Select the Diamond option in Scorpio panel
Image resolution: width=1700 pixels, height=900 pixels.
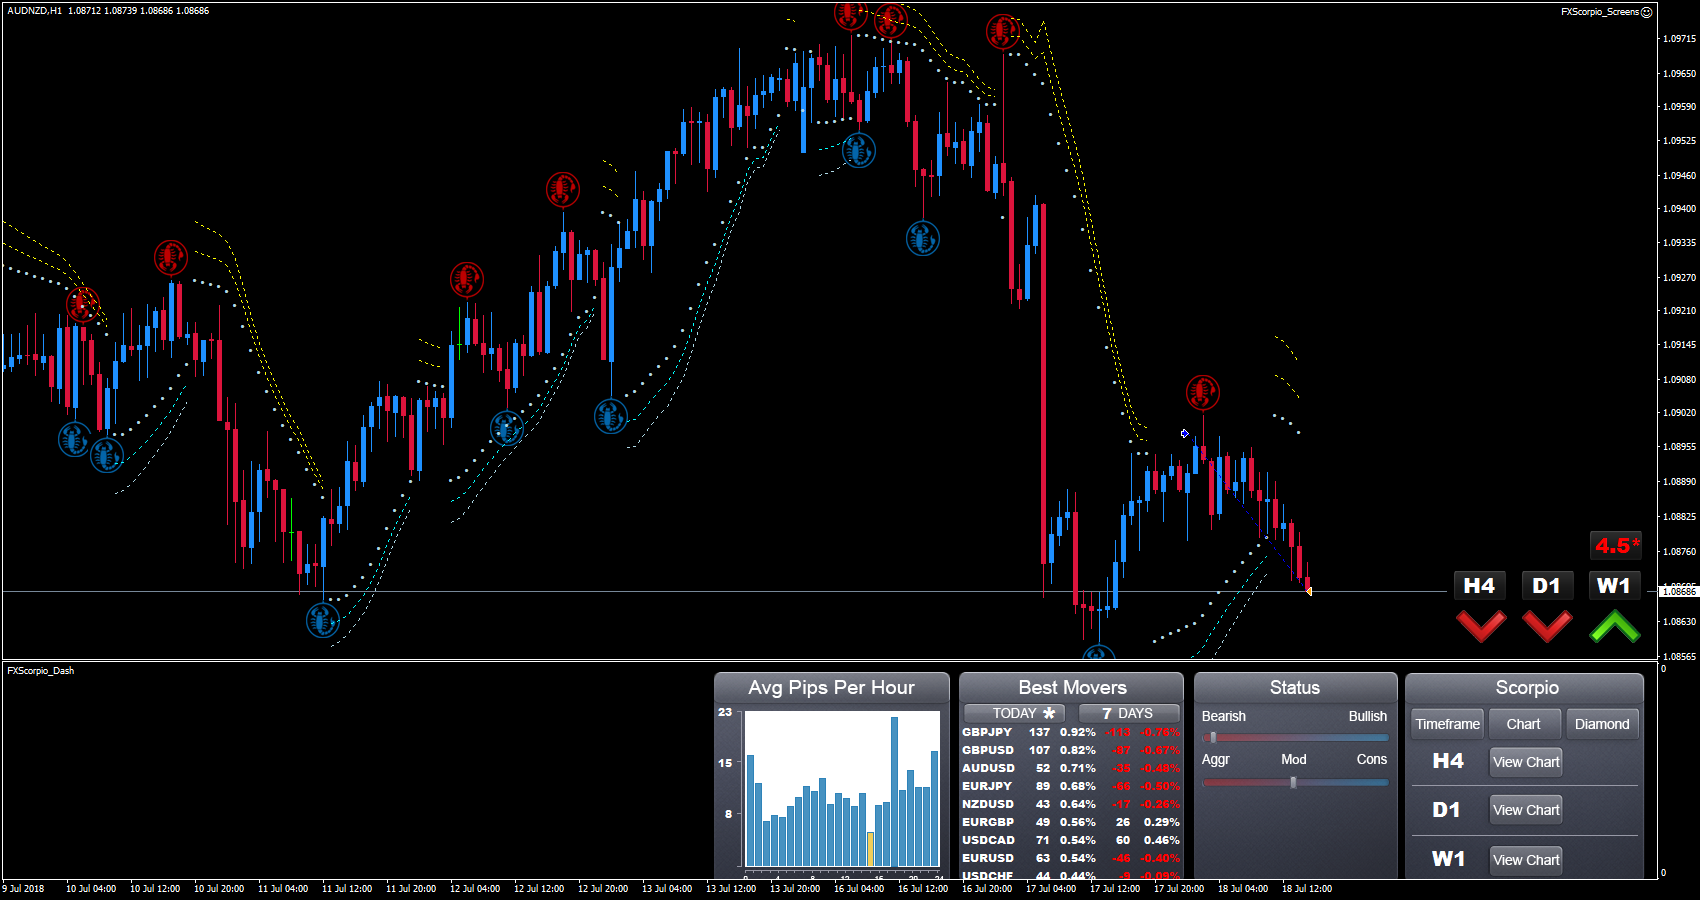pos(1601,724)
